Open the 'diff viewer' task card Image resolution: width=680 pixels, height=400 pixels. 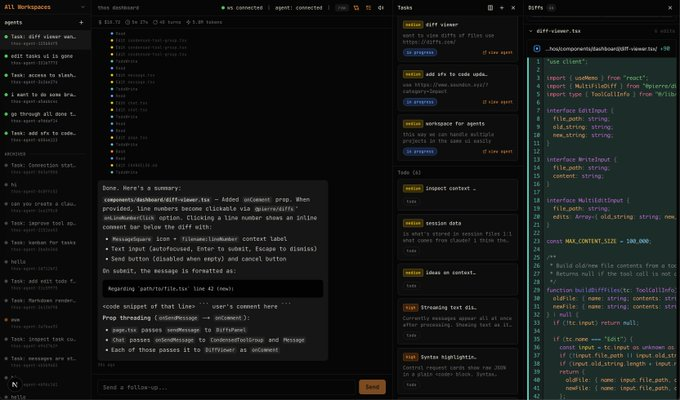click(458, 38)
